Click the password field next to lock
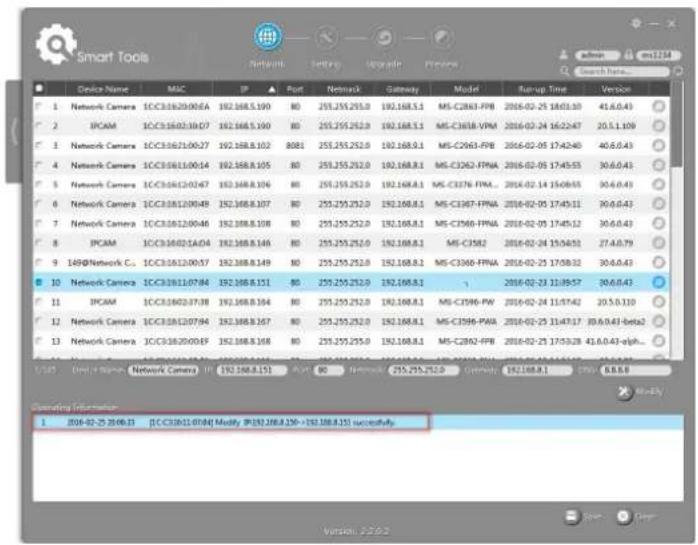The width and height of the screenshot is (698, 545). point(658,55)
